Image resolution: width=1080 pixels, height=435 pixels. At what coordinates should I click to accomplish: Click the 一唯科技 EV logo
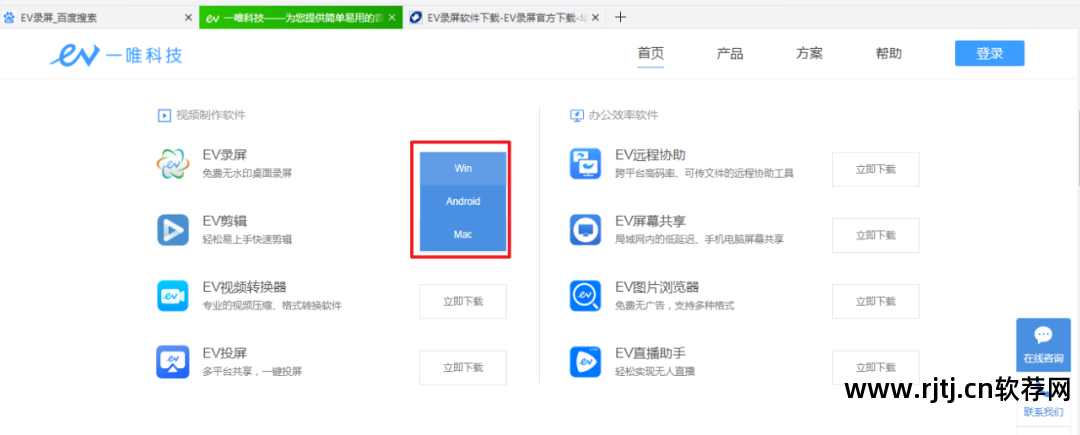point(116,54)
